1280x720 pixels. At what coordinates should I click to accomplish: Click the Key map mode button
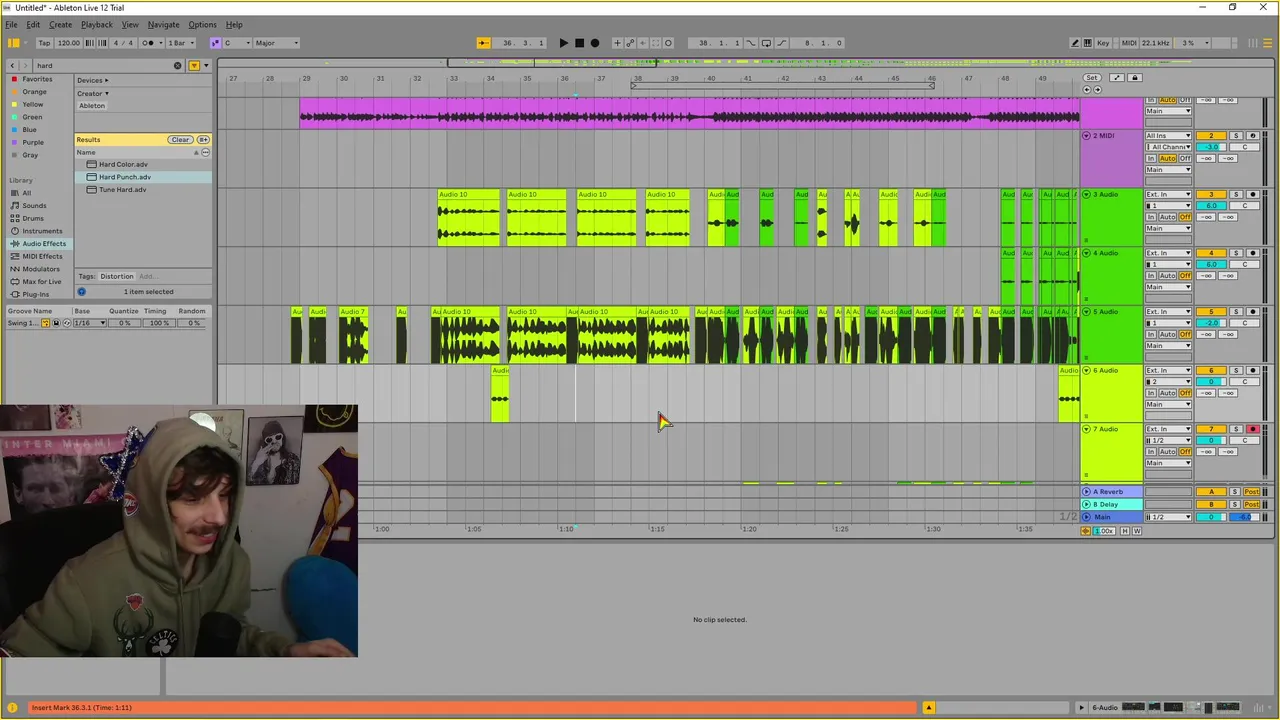coord(1103,43)
